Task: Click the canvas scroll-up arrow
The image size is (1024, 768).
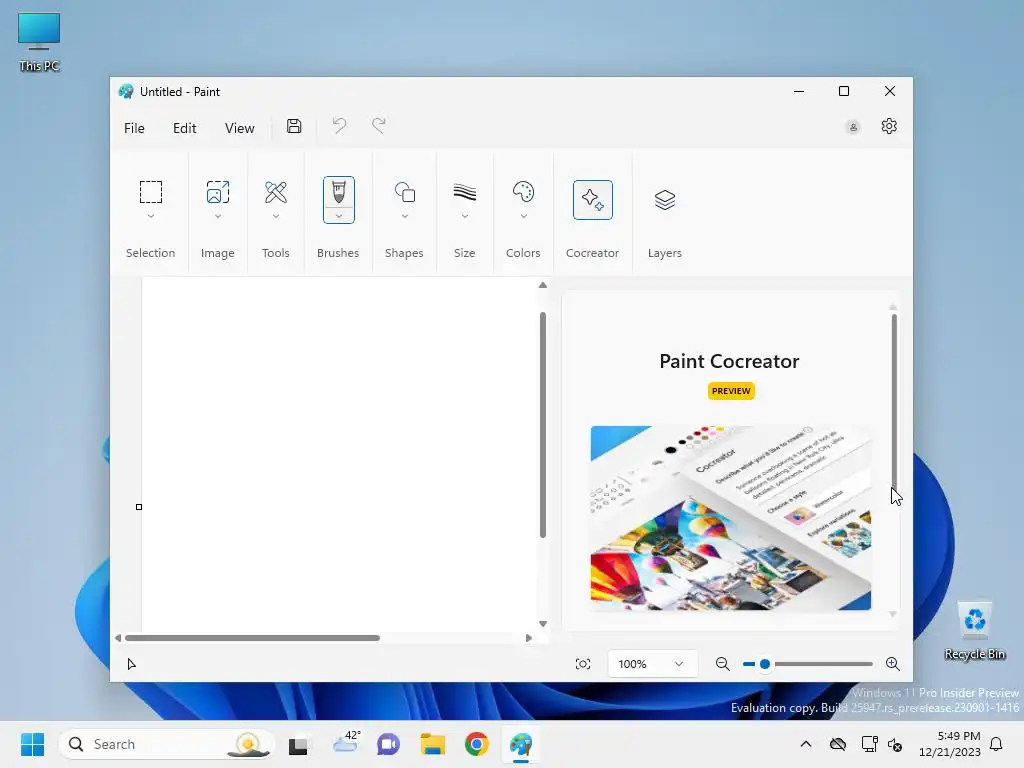Action: pos(543,285)
